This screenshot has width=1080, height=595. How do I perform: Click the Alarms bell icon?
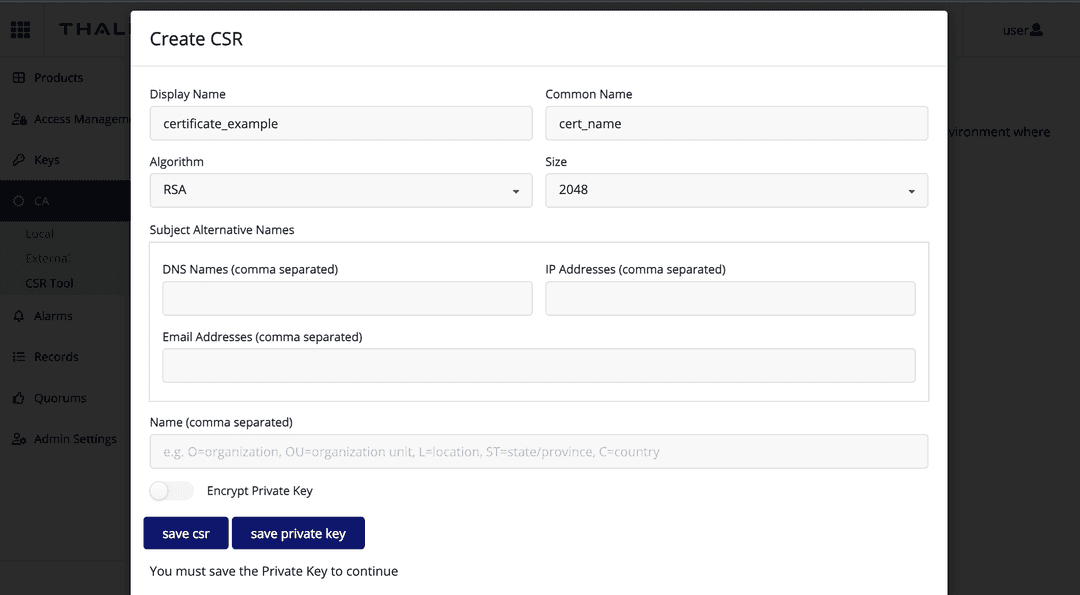(19, 316)
